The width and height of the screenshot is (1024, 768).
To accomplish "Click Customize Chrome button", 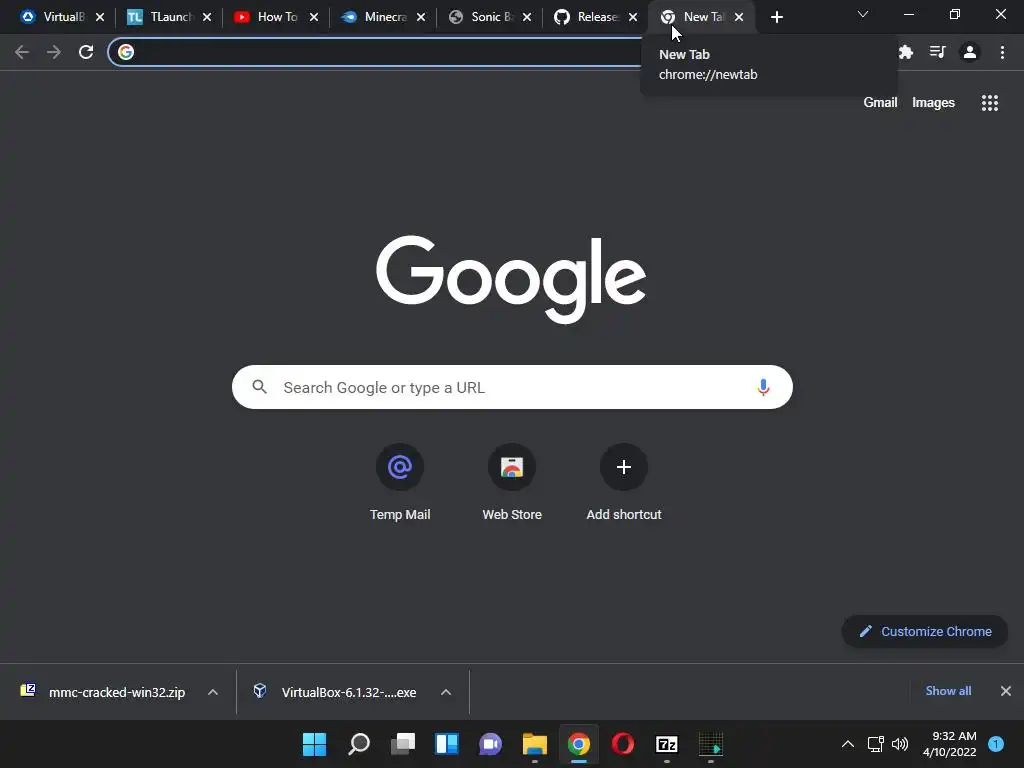I will coord(925,632).
